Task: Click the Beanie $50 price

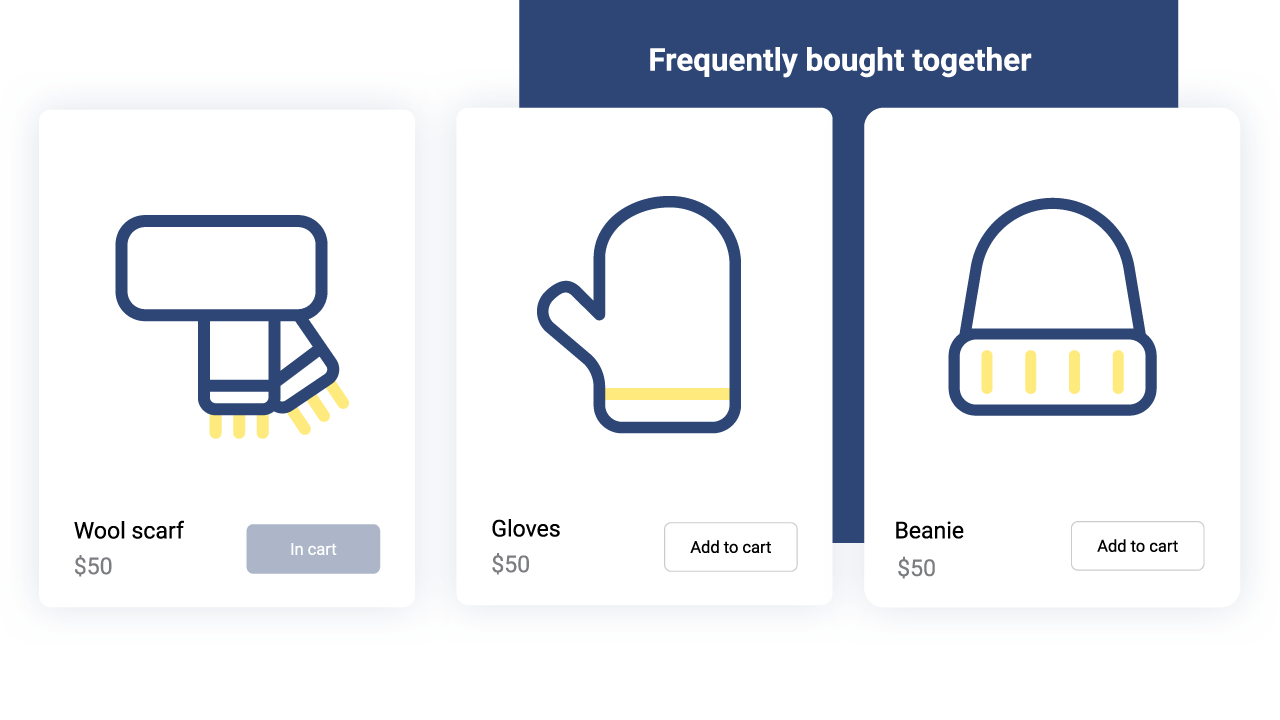Action: pyautogui.click(x=916, y=568)
